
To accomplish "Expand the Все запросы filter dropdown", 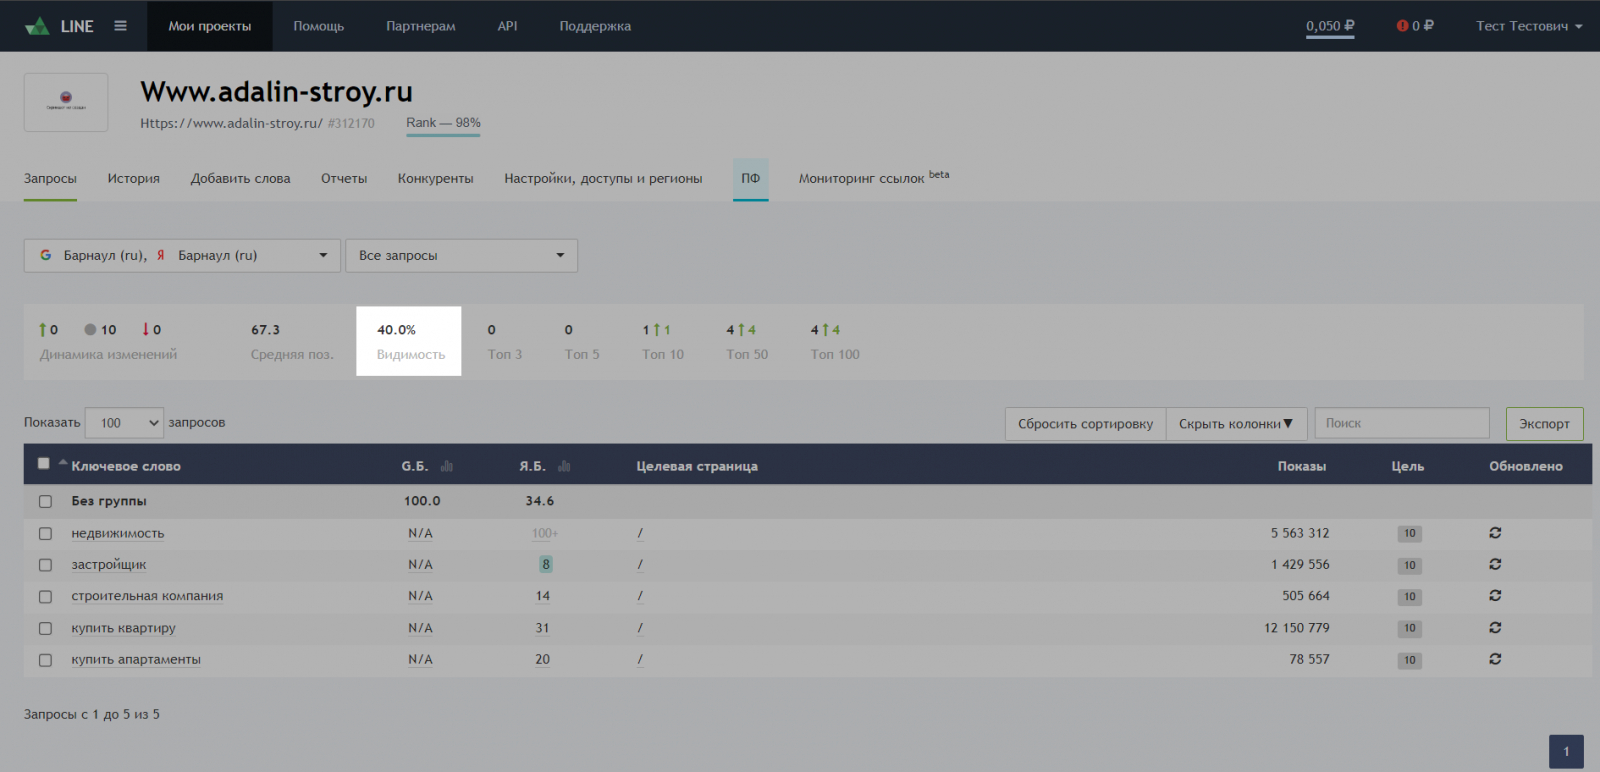I will pyautogui.click(x=461, y=255).
